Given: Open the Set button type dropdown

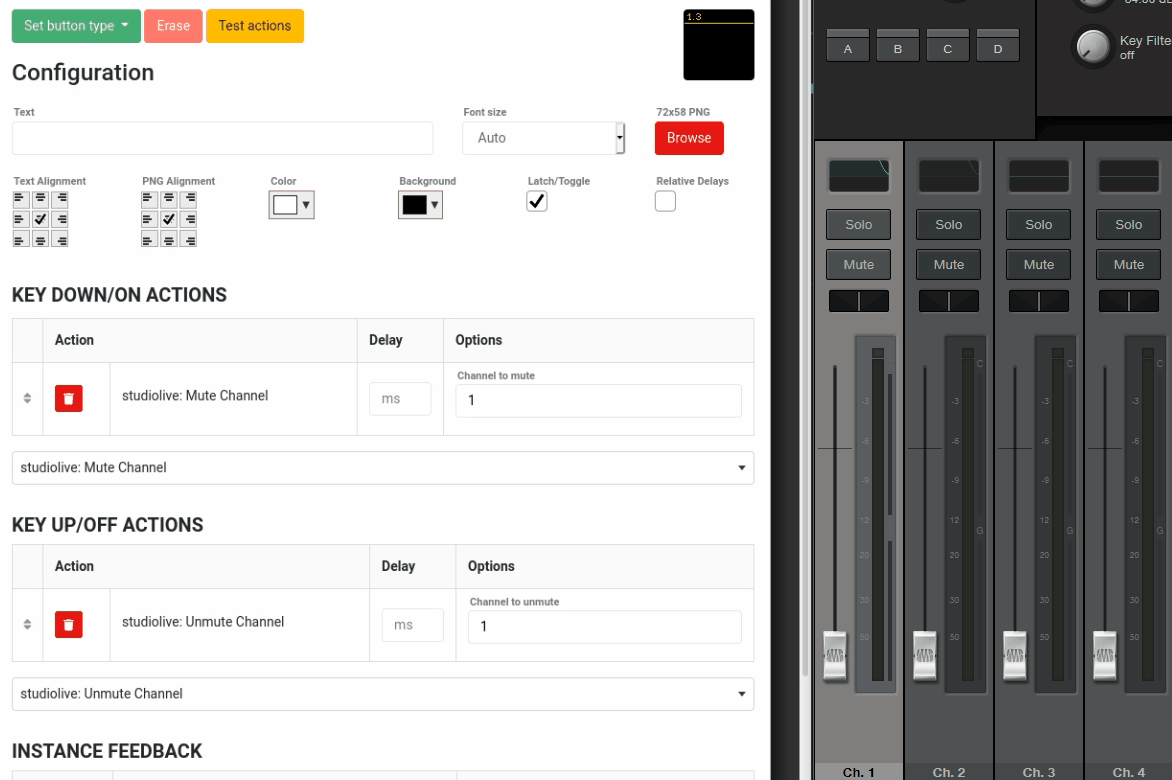Looking at the screenshot, I should [x=76, y=25].
